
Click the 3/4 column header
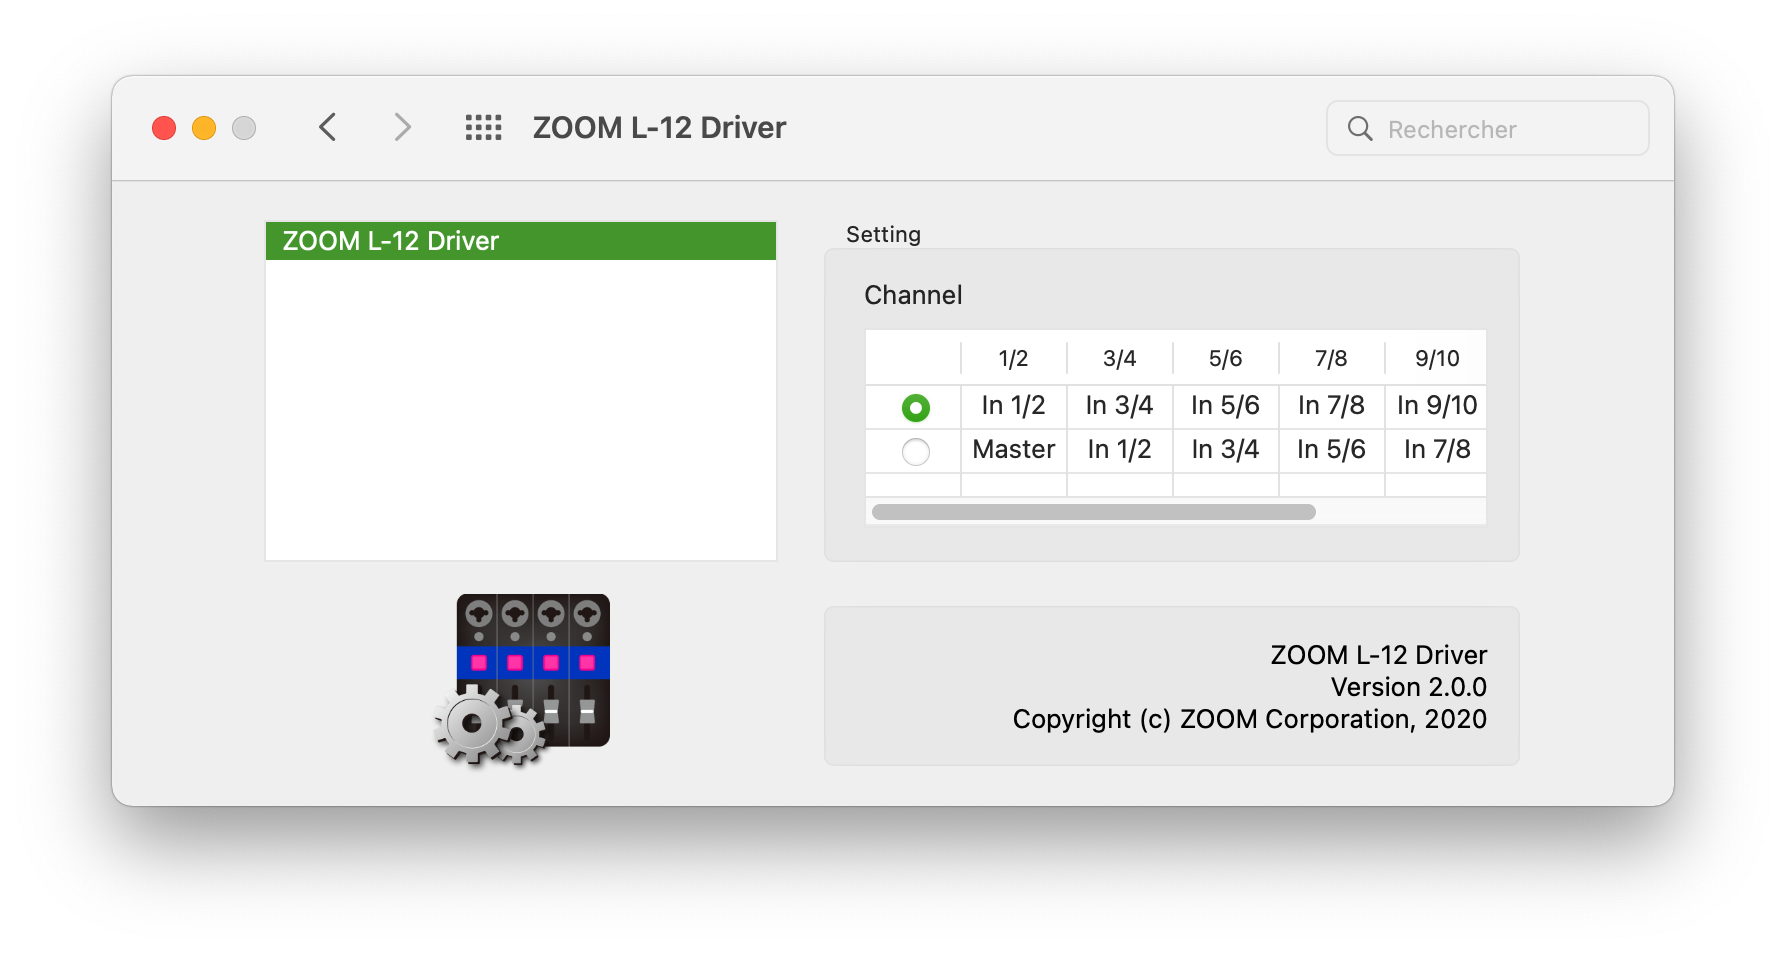pyautogui.click(x=1119, y=358)
